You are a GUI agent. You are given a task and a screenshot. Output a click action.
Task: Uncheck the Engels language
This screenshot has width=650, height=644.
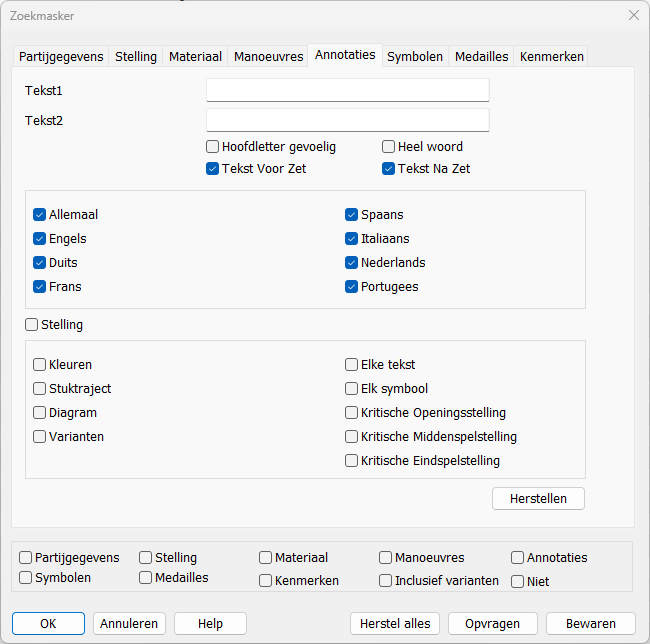click(x=39, y=238)
